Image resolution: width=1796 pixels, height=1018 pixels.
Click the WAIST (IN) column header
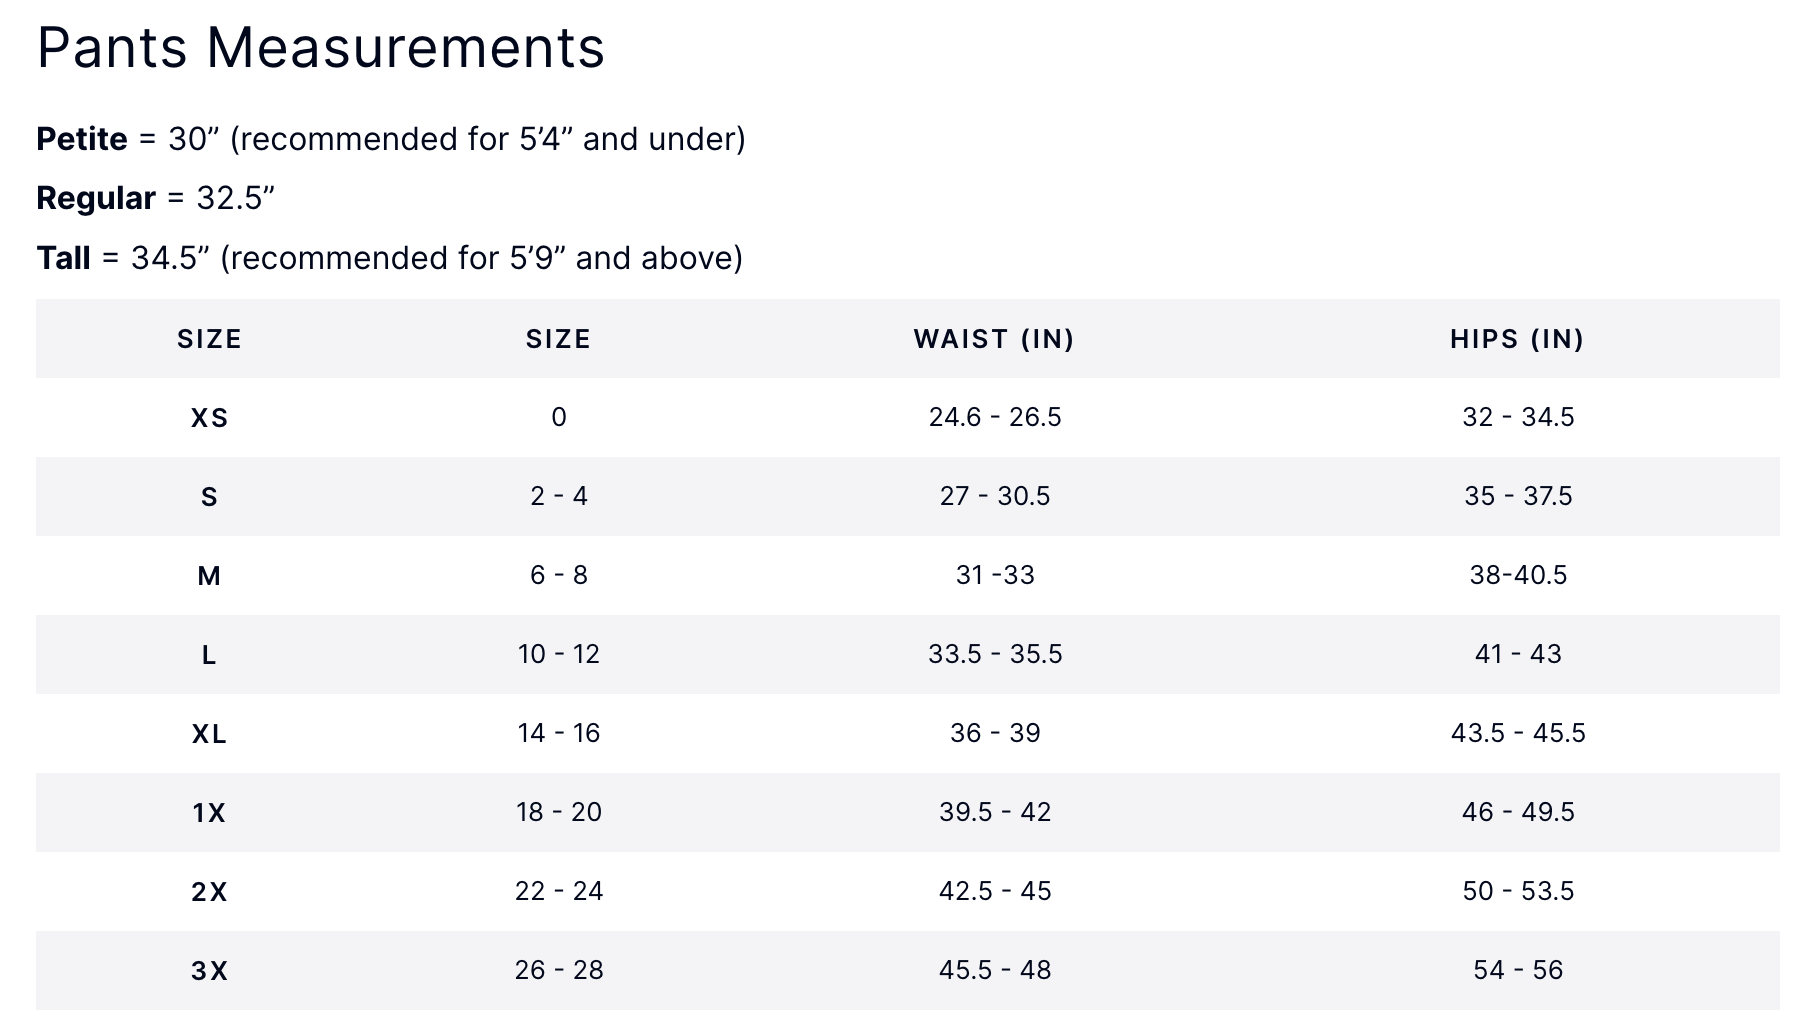[994, 339]
